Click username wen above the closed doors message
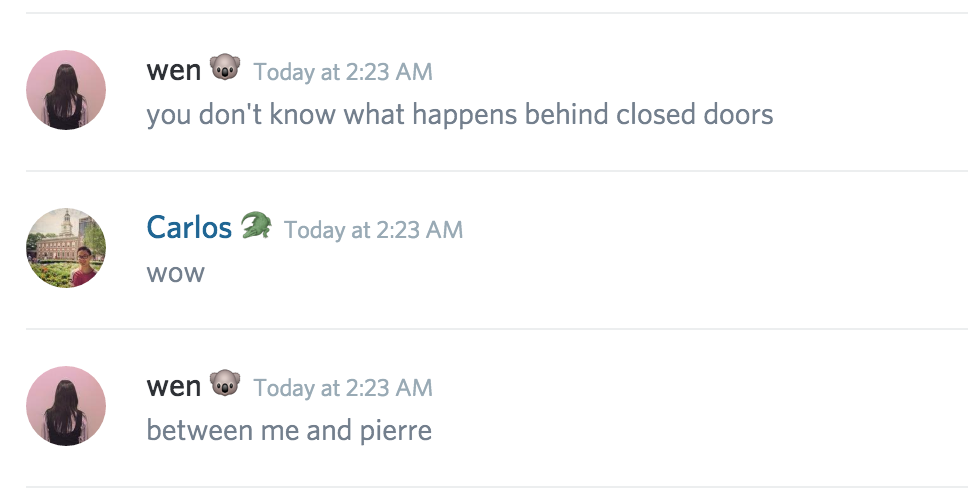 [x=174, y=70]
